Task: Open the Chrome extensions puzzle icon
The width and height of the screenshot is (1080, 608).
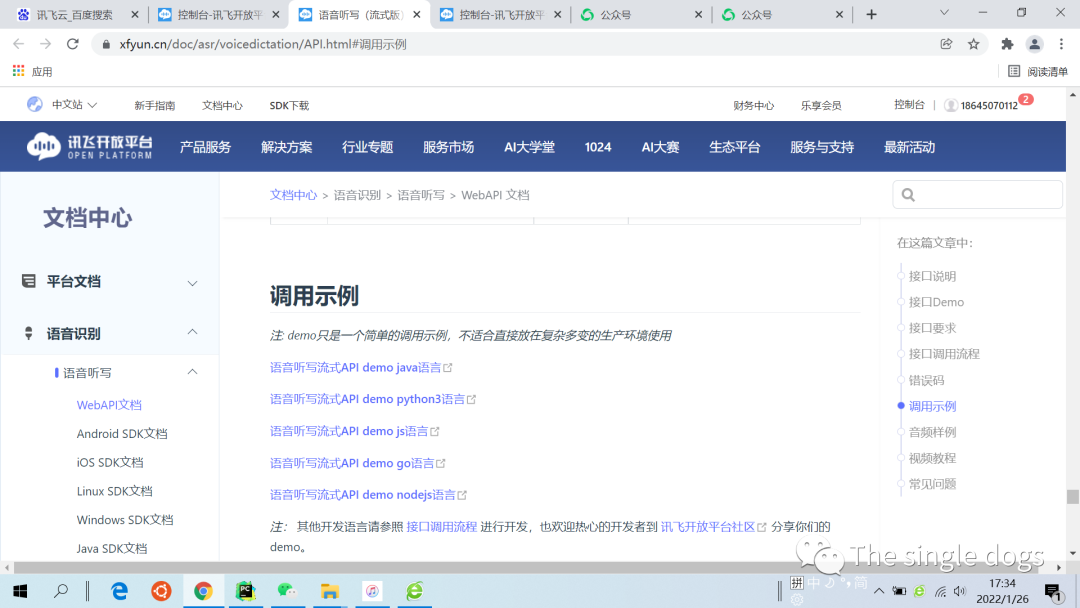Action: click(x=1007, y=44)
